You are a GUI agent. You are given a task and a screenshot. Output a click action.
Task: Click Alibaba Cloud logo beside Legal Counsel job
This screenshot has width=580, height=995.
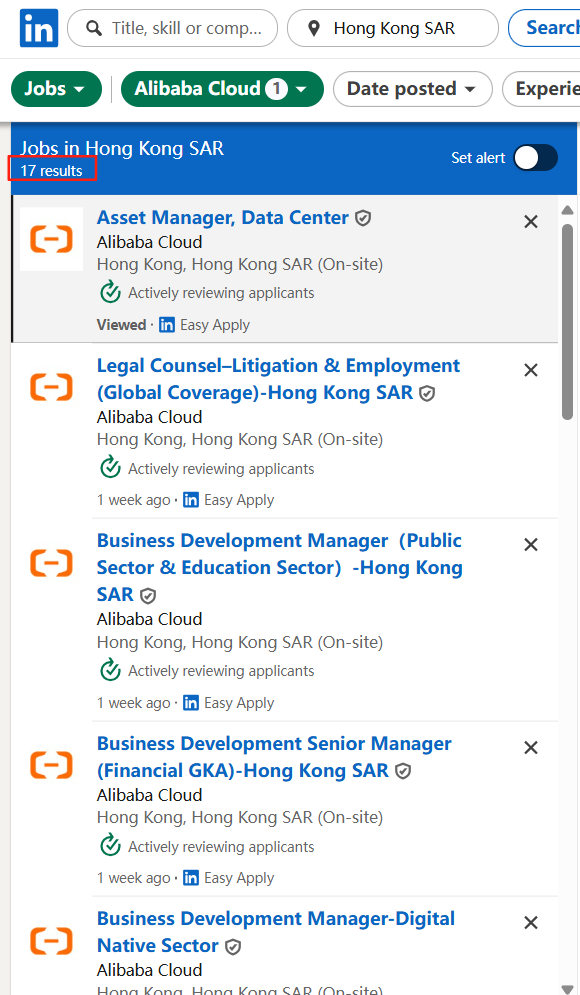click(x=51, y=387)
